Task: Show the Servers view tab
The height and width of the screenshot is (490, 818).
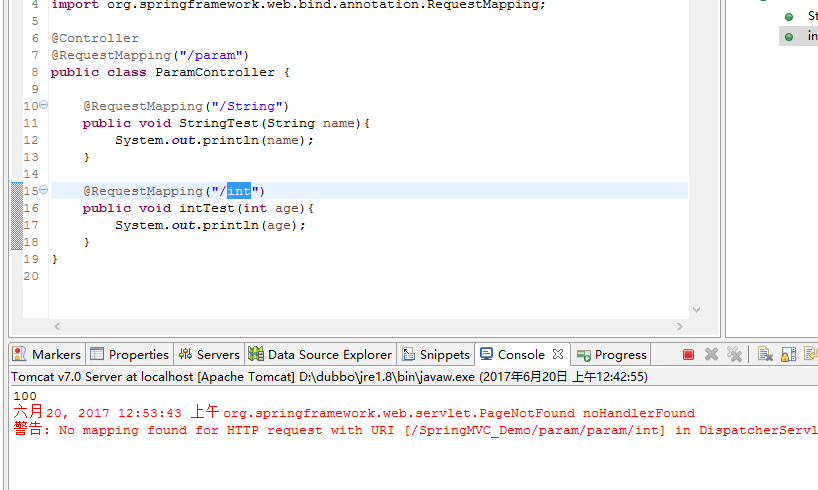Action: click(209, 354)
